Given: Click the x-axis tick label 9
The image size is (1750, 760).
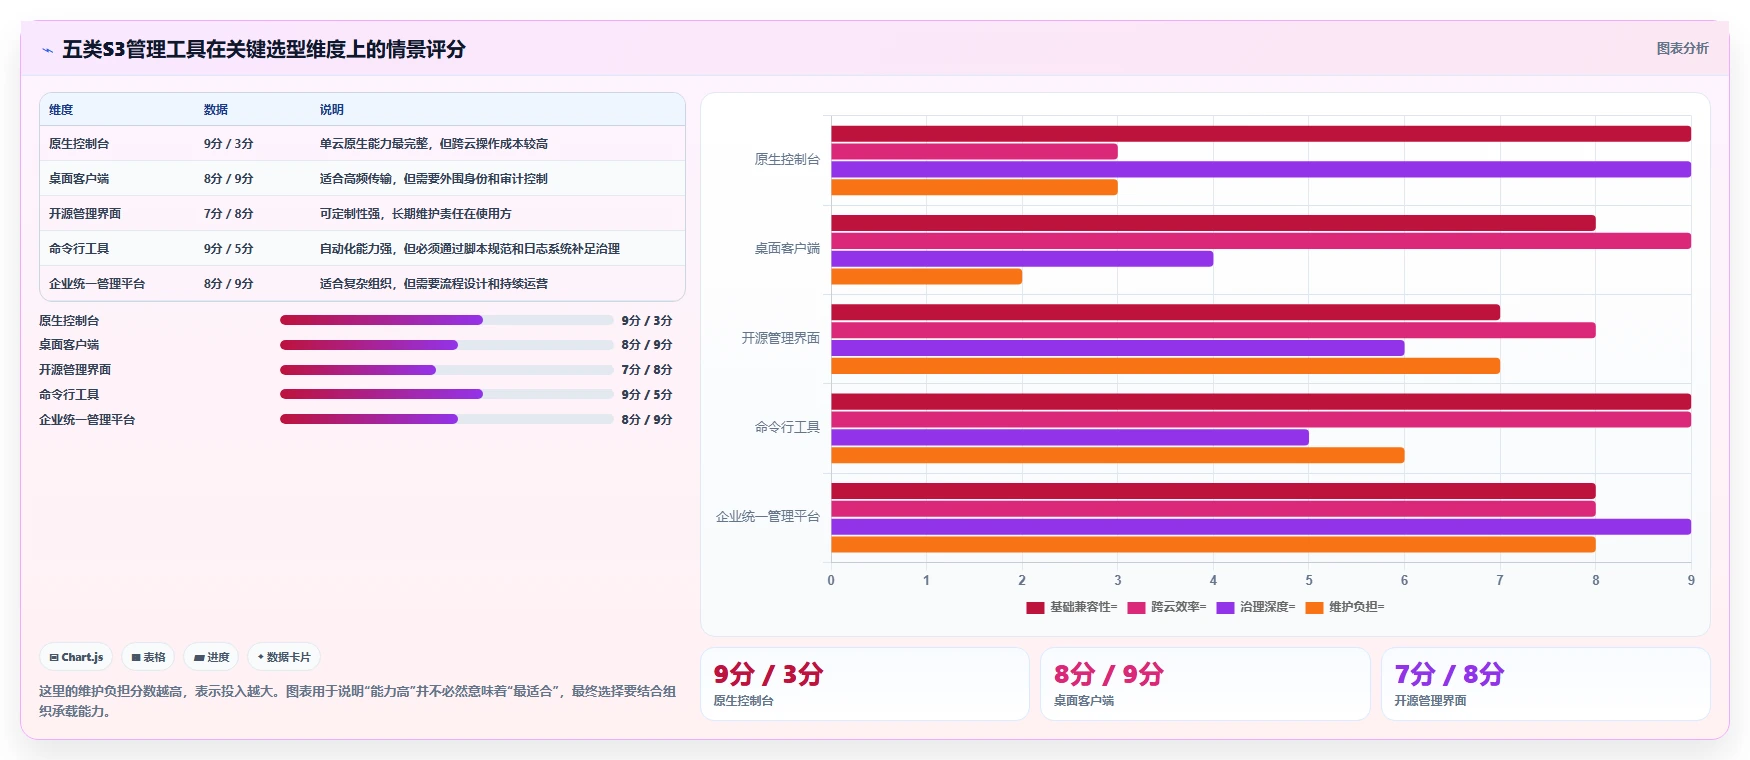Looking at the screenshot, I should 1691,580.
